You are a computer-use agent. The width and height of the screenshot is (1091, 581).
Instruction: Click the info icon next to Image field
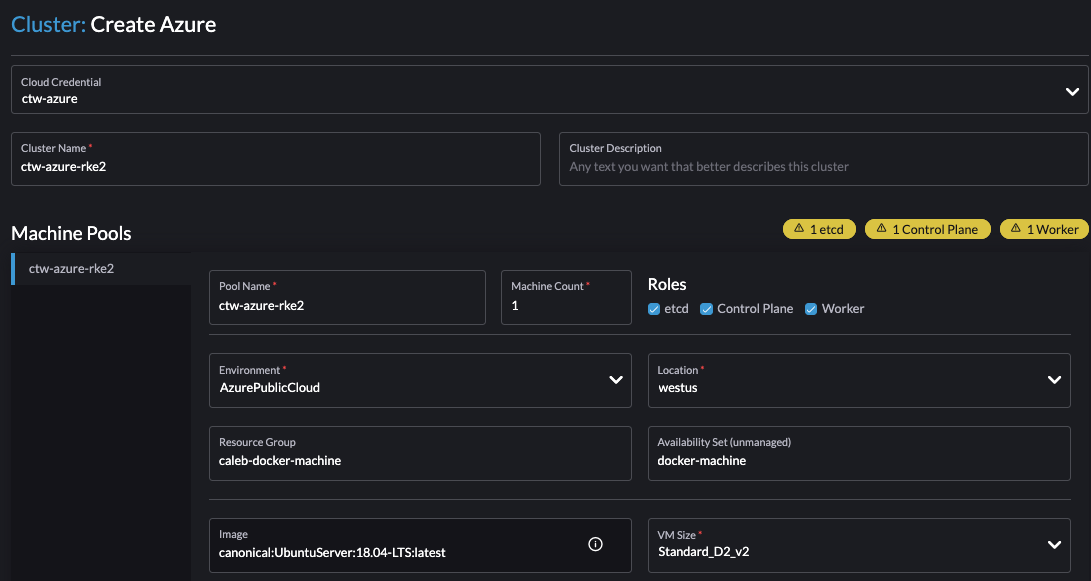595,543
